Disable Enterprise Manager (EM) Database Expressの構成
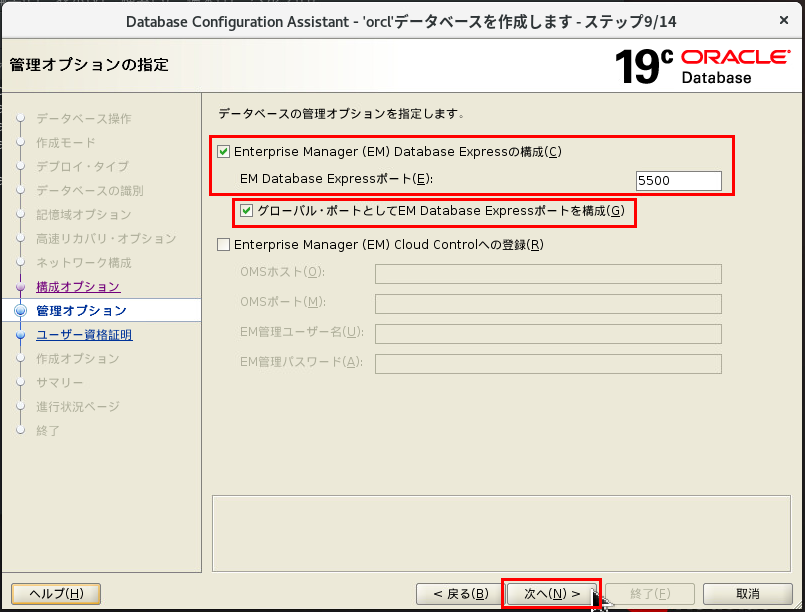805x612 pixels. 225,151
